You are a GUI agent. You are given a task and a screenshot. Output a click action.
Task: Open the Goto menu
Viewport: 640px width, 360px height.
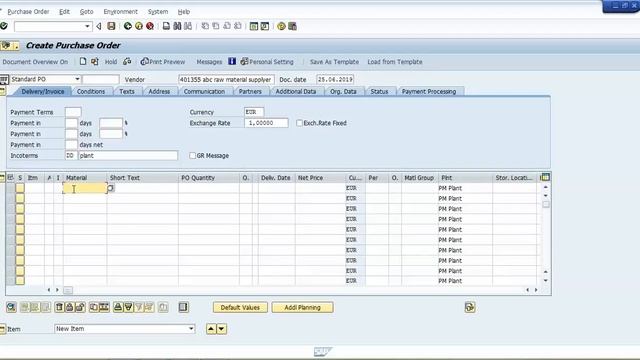tap(86, 12)
